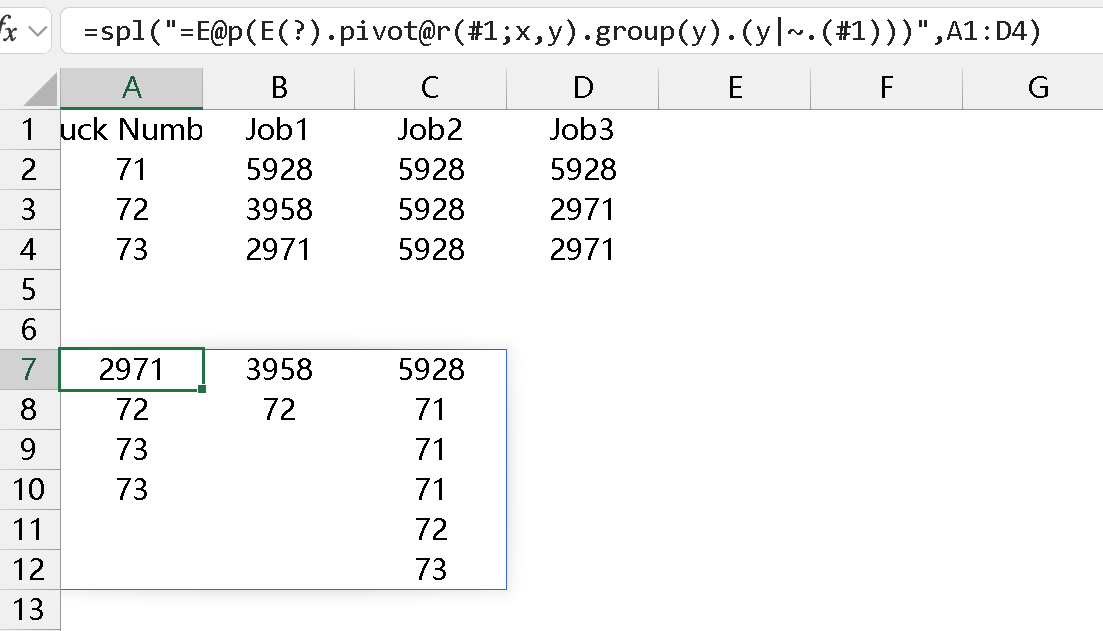Click column G header
The image size is (1103, 631).
[x=1038, y=88]
